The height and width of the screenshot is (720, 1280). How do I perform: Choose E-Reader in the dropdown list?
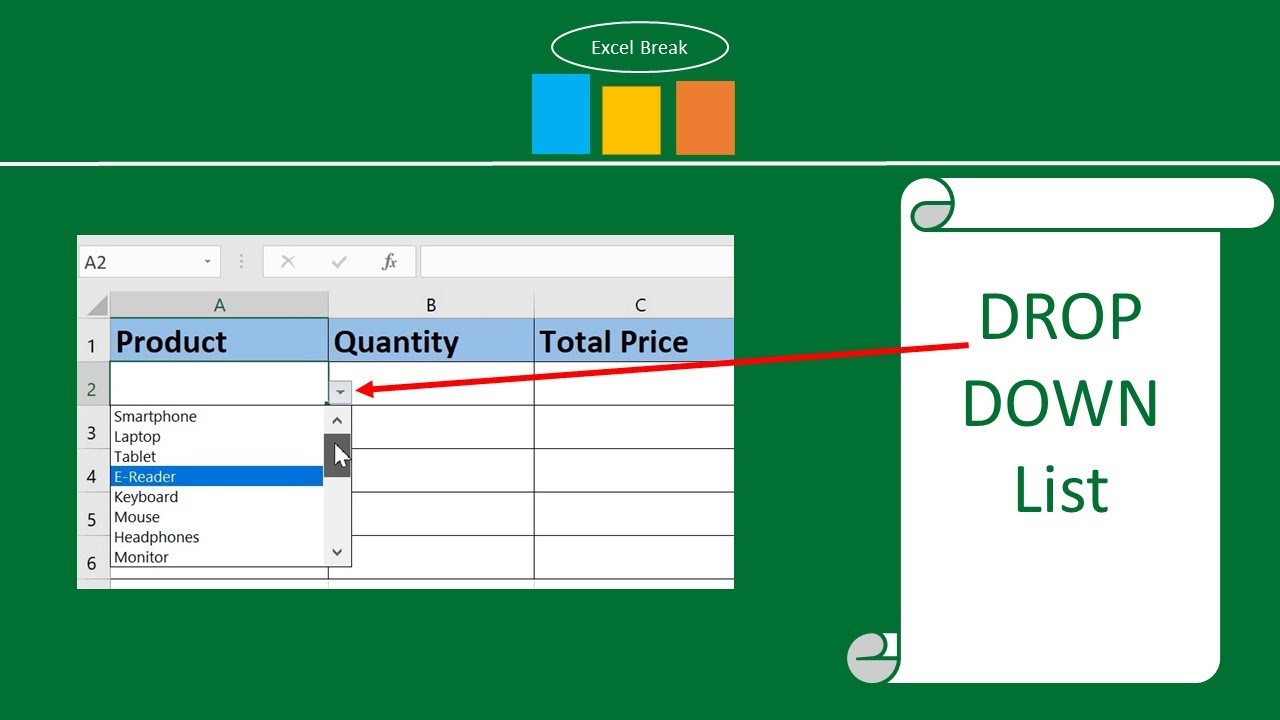pos(217,476)
